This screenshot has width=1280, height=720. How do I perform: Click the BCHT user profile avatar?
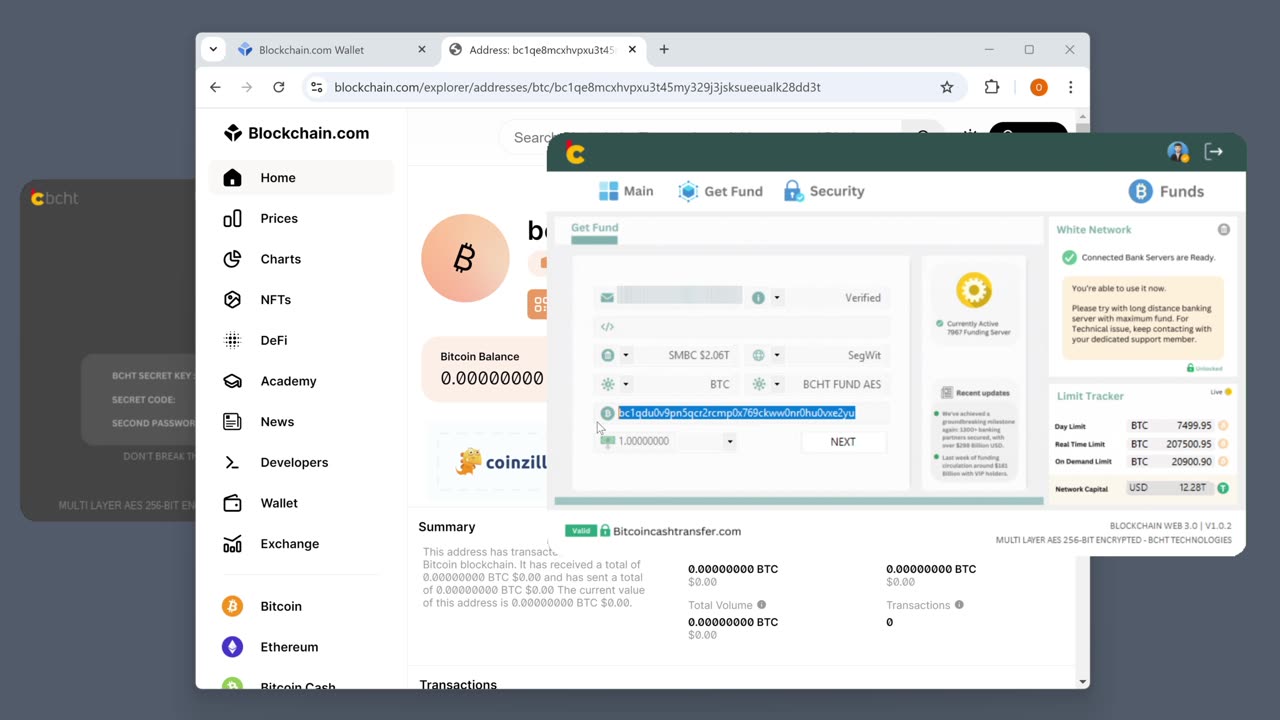(x=1178, y=152)
